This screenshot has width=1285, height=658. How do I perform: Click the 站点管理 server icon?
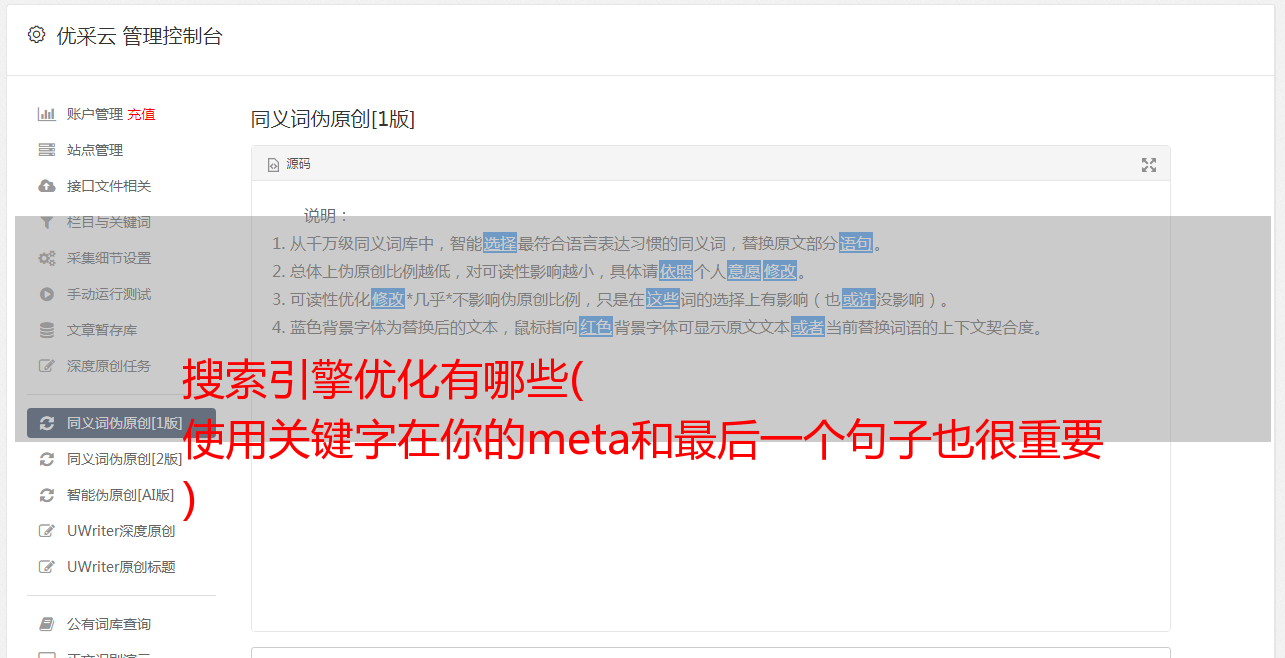(x=46, y=150)
